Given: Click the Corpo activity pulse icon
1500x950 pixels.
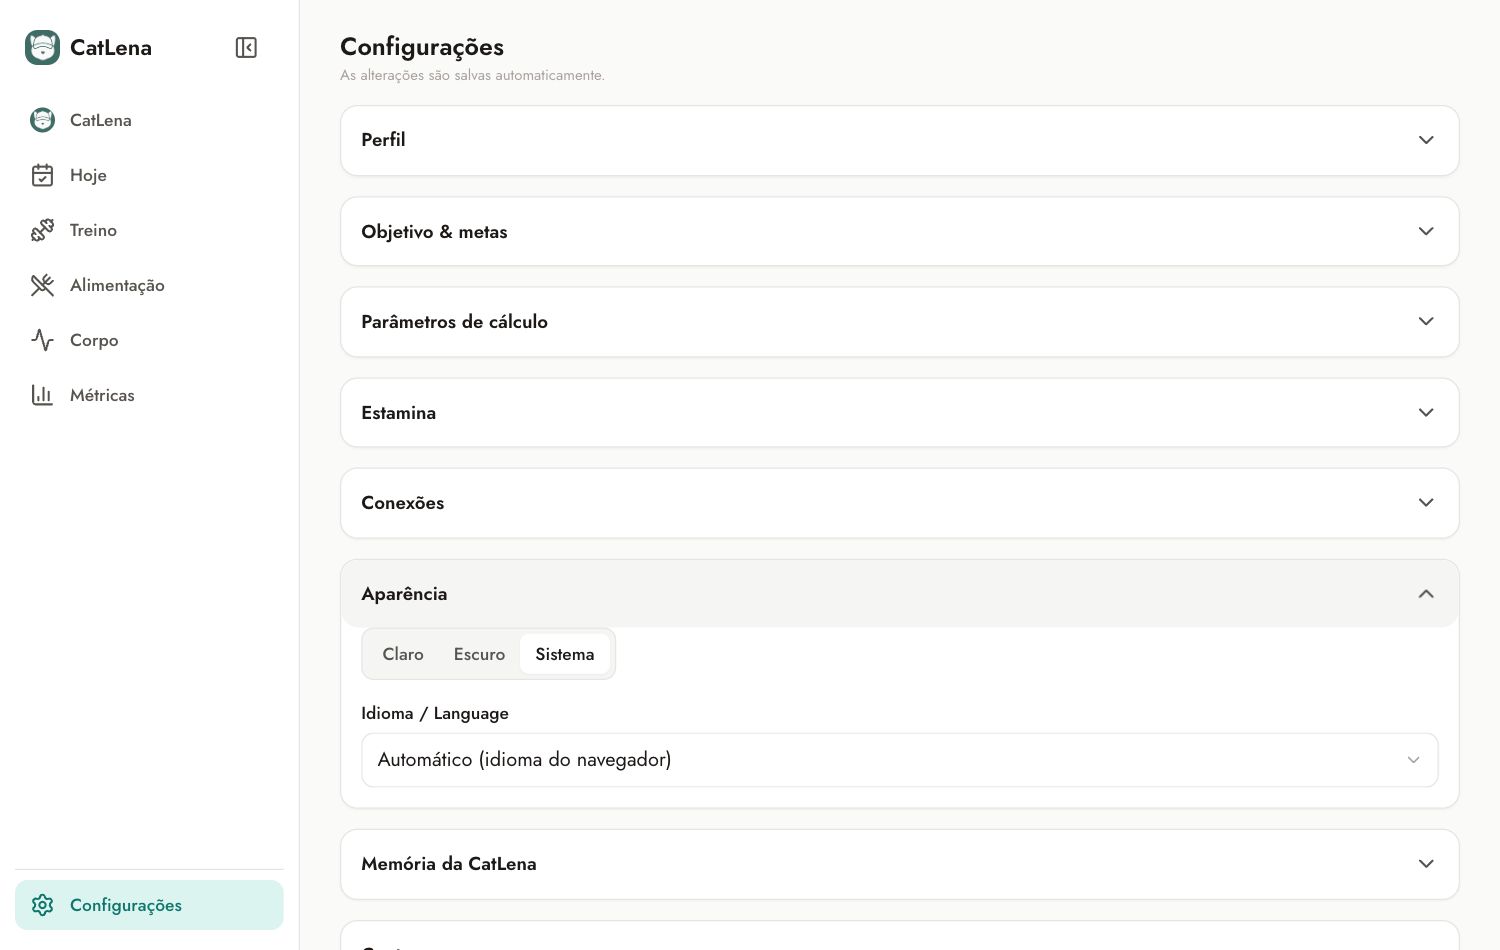Looking at the screenshot, I should coord(42,340).
